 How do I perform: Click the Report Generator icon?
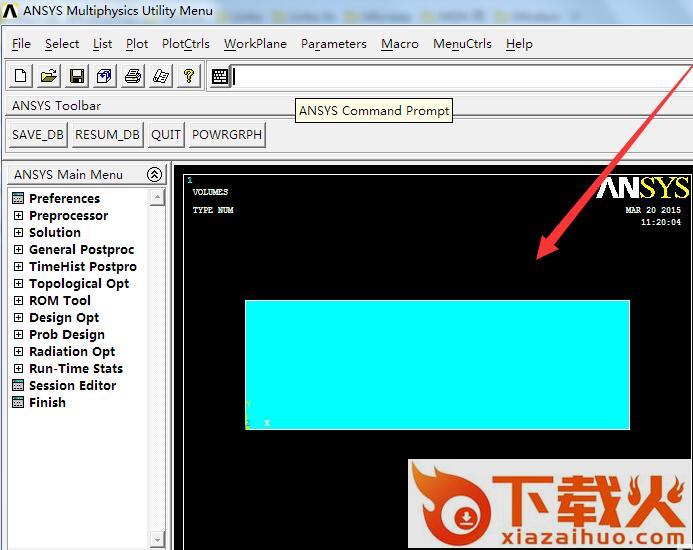point(161,76)
